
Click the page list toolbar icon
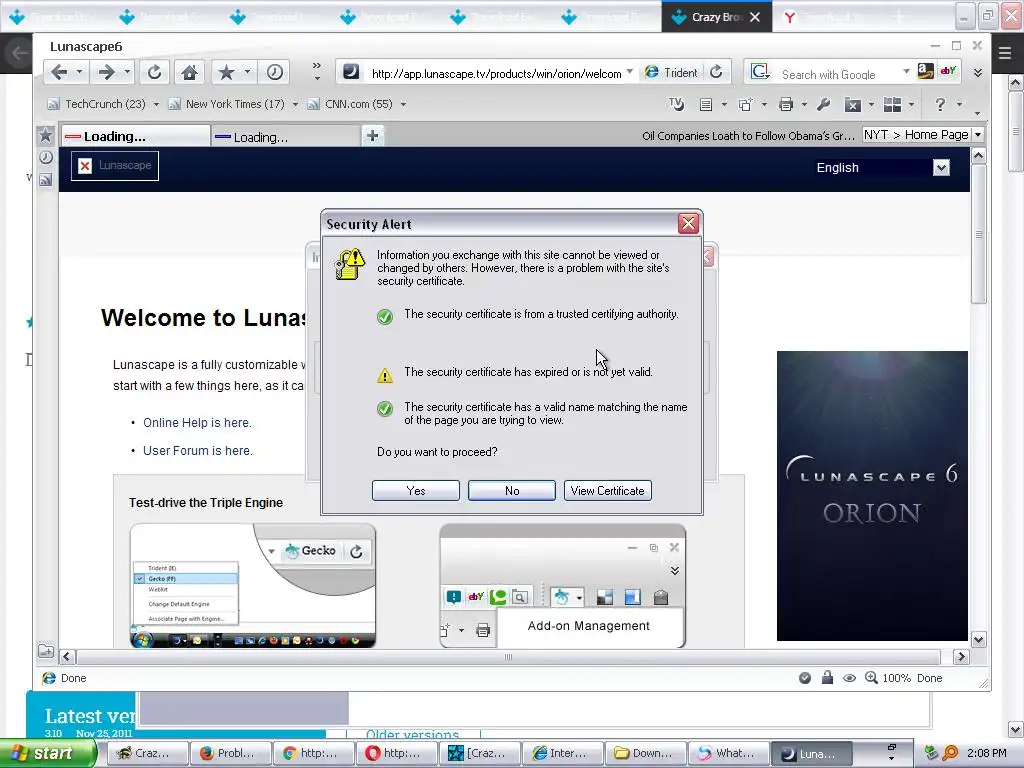coord(705,104)
